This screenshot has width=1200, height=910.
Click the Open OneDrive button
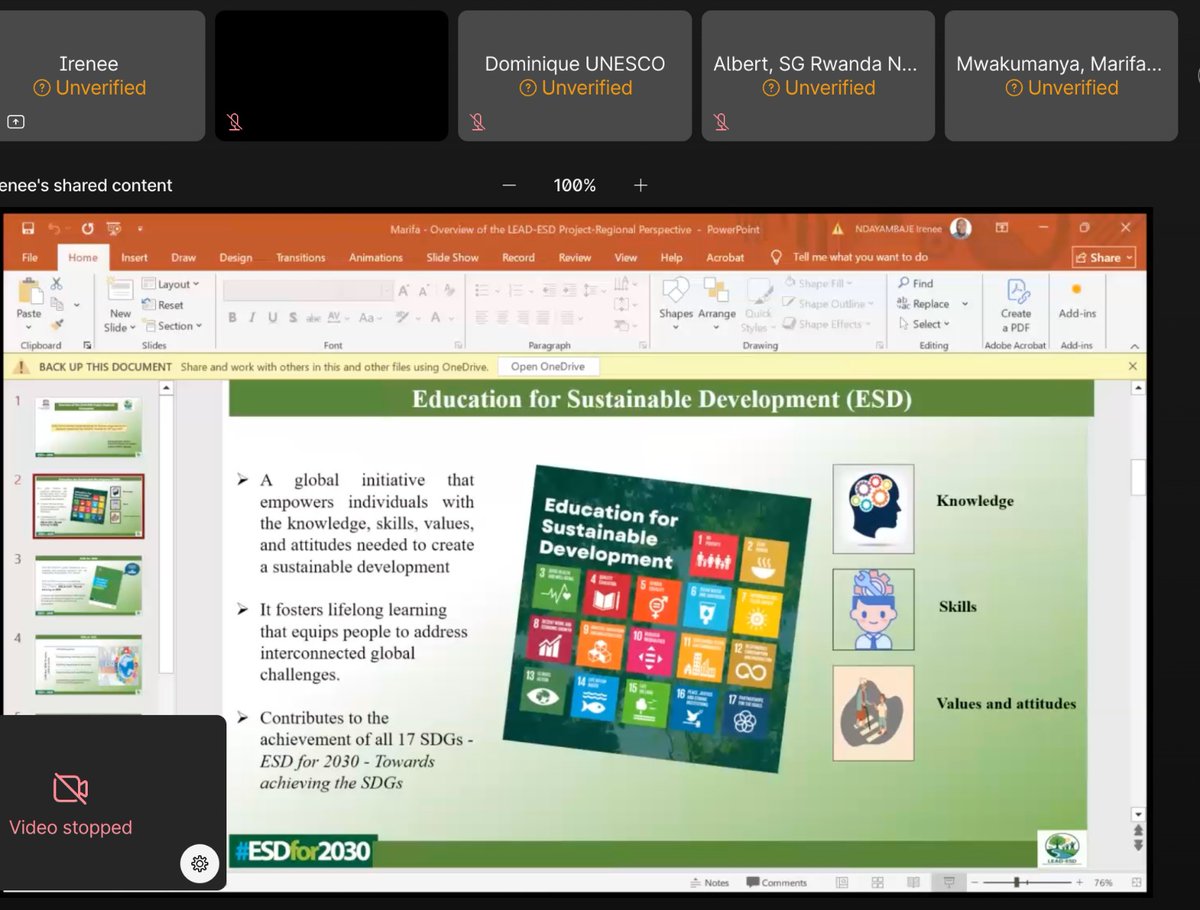coord(547,366)
